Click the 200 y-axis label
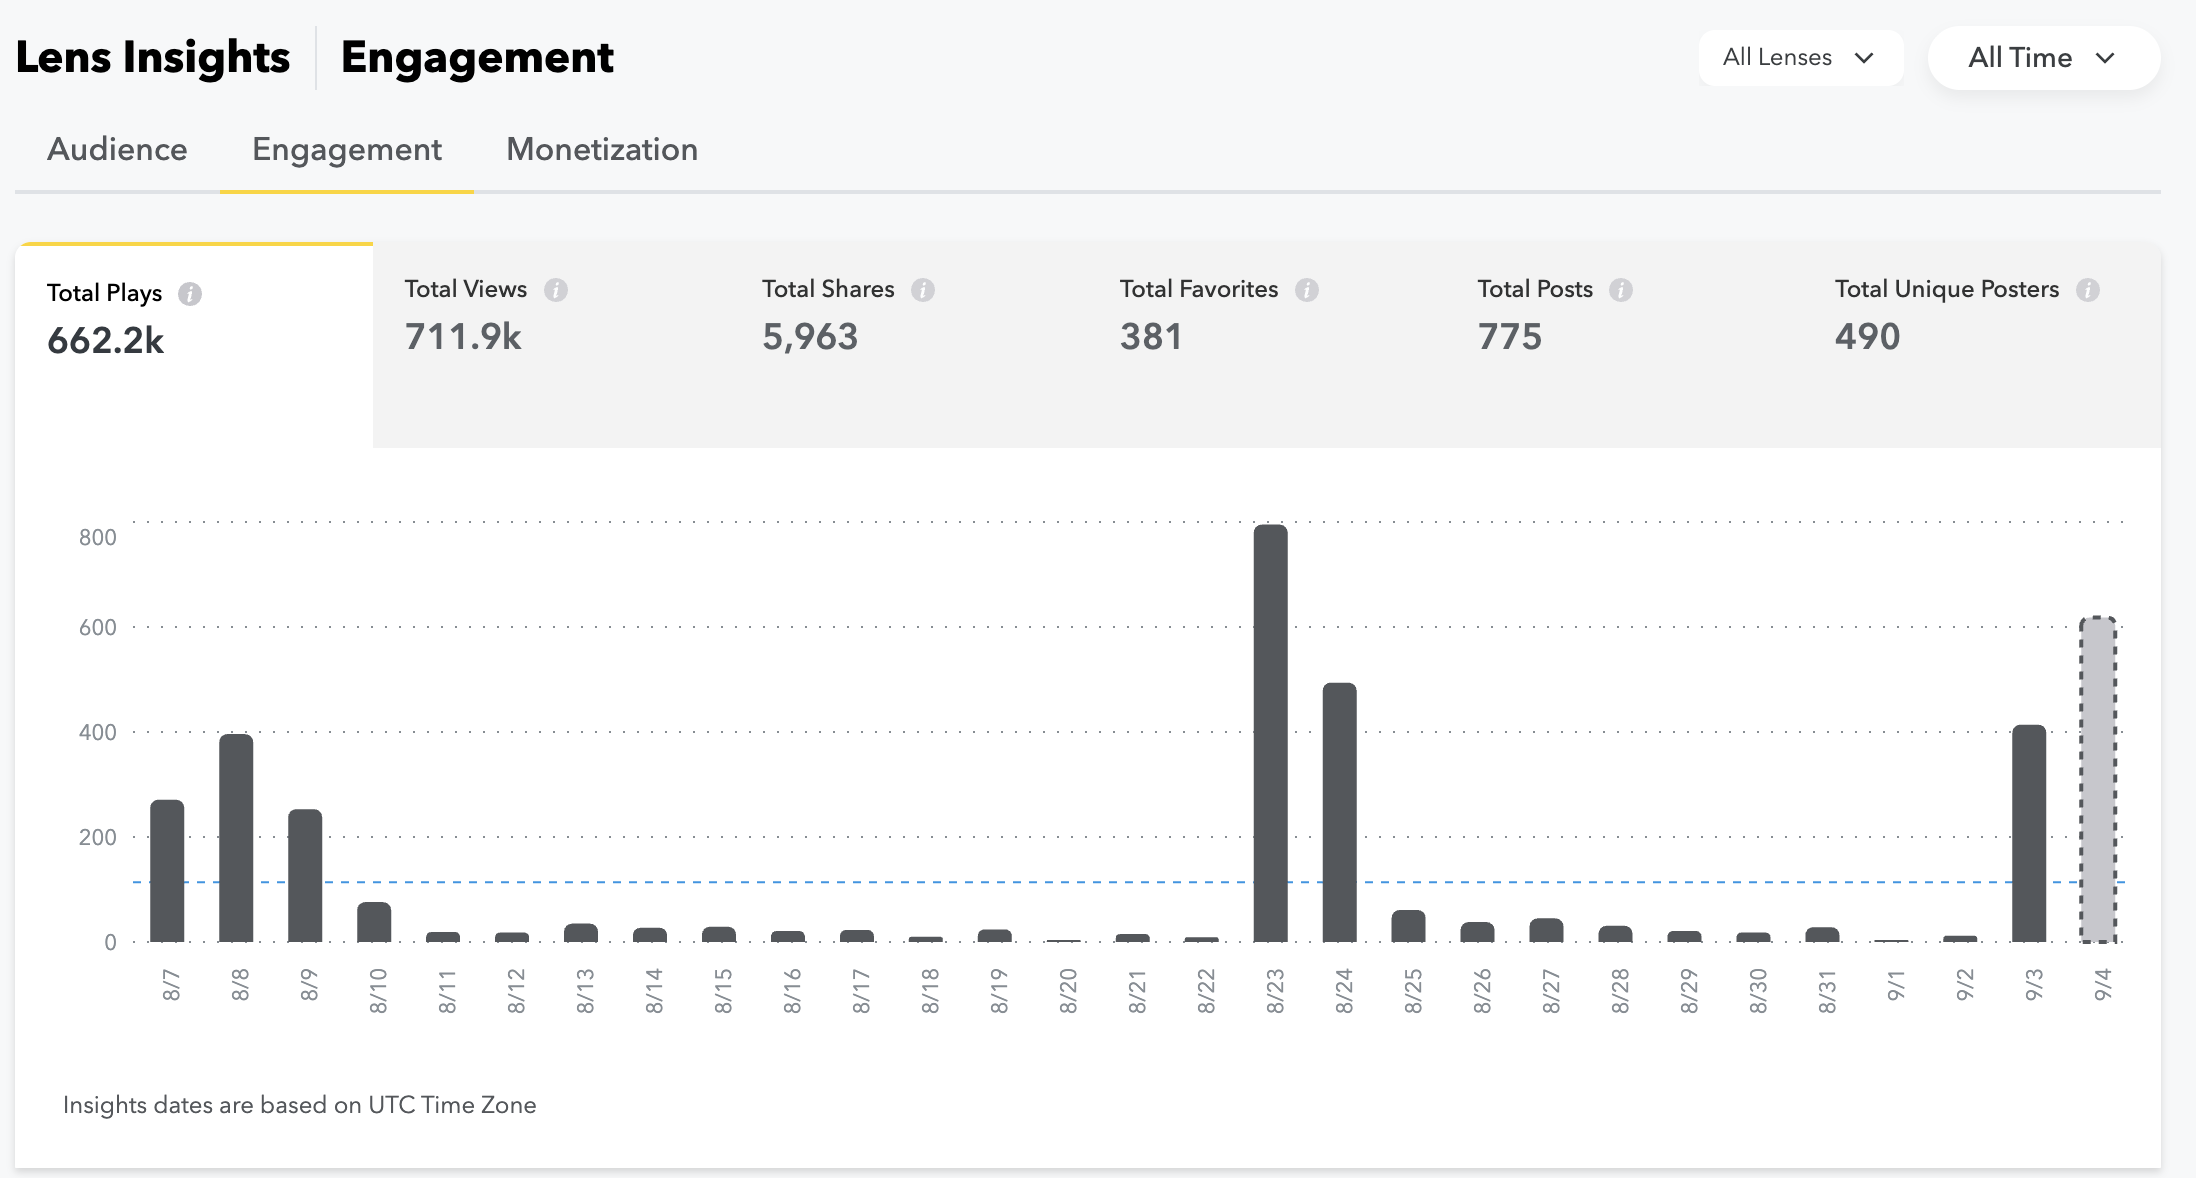 tap(98, 838)
